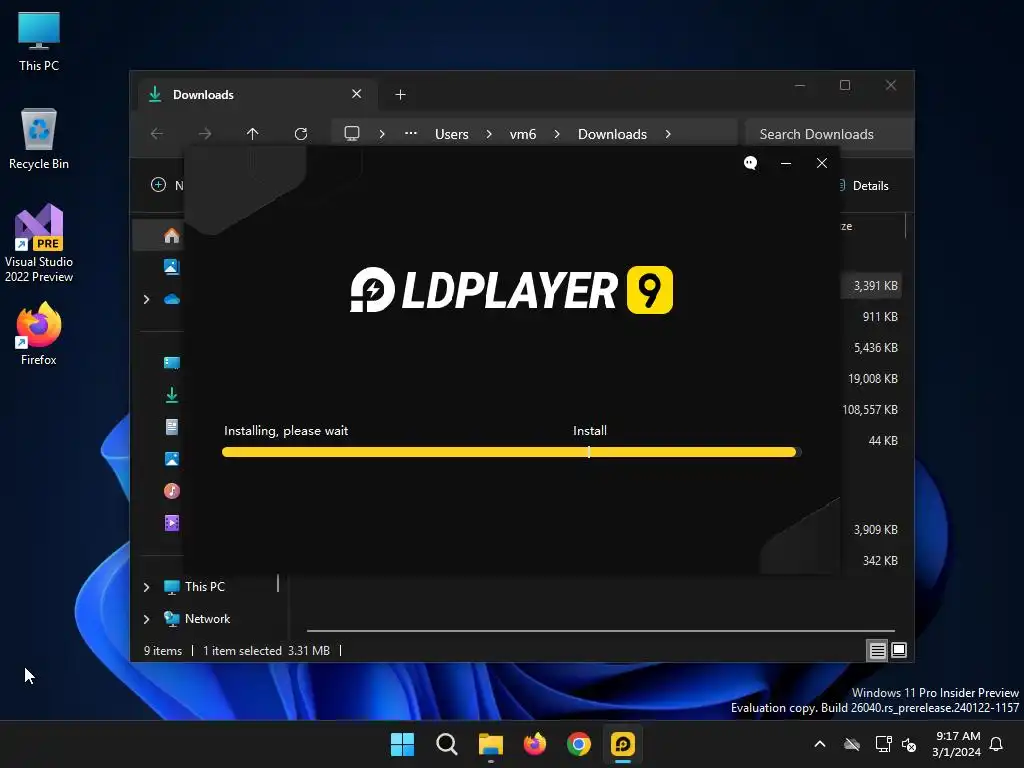Open taskbar Search
Image resolution: width=1024 pixels, height=768 pixels.
pyautogui.click(x=447, y=744)
